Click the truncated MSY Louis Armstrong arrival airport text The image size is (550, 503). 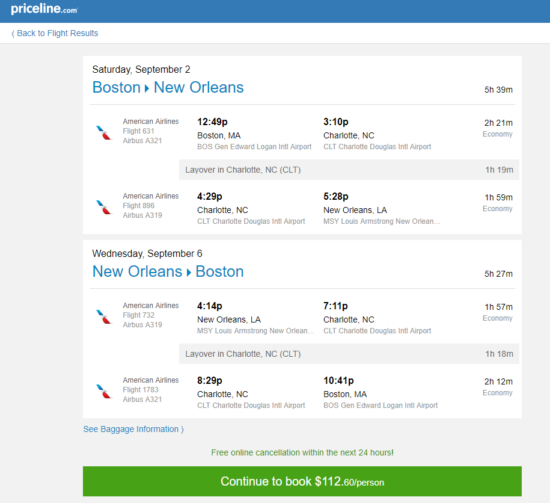tap(381, 221)
